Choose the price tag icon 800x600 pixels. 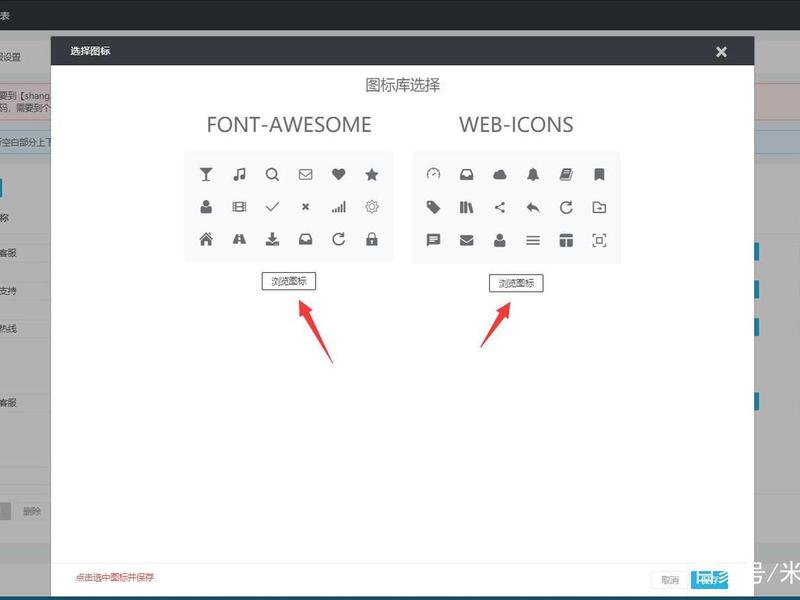[433, 207]
